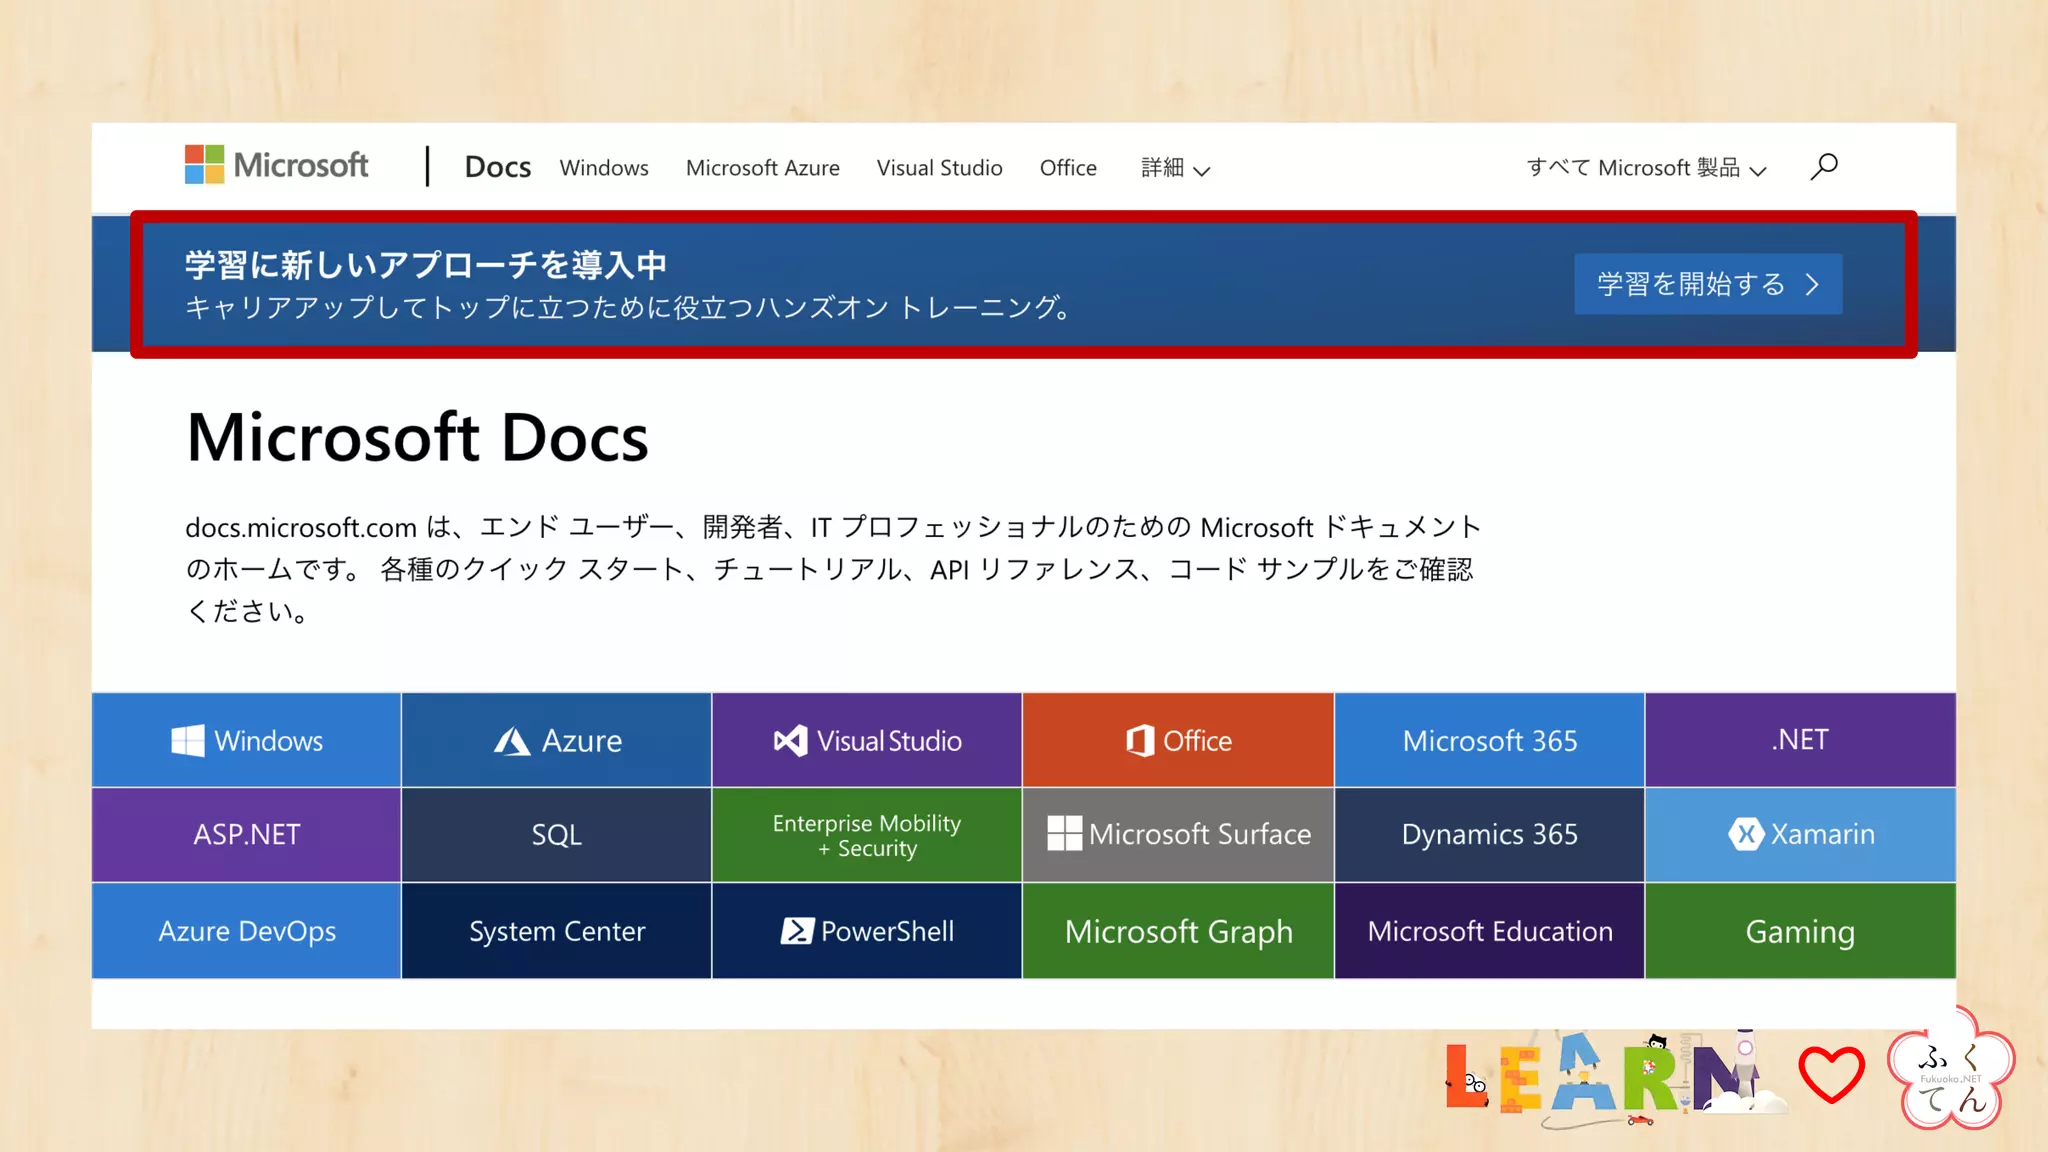2048x1152 pixels.
Task: Open the Azure DevOps tile
Action: point(246,931)
